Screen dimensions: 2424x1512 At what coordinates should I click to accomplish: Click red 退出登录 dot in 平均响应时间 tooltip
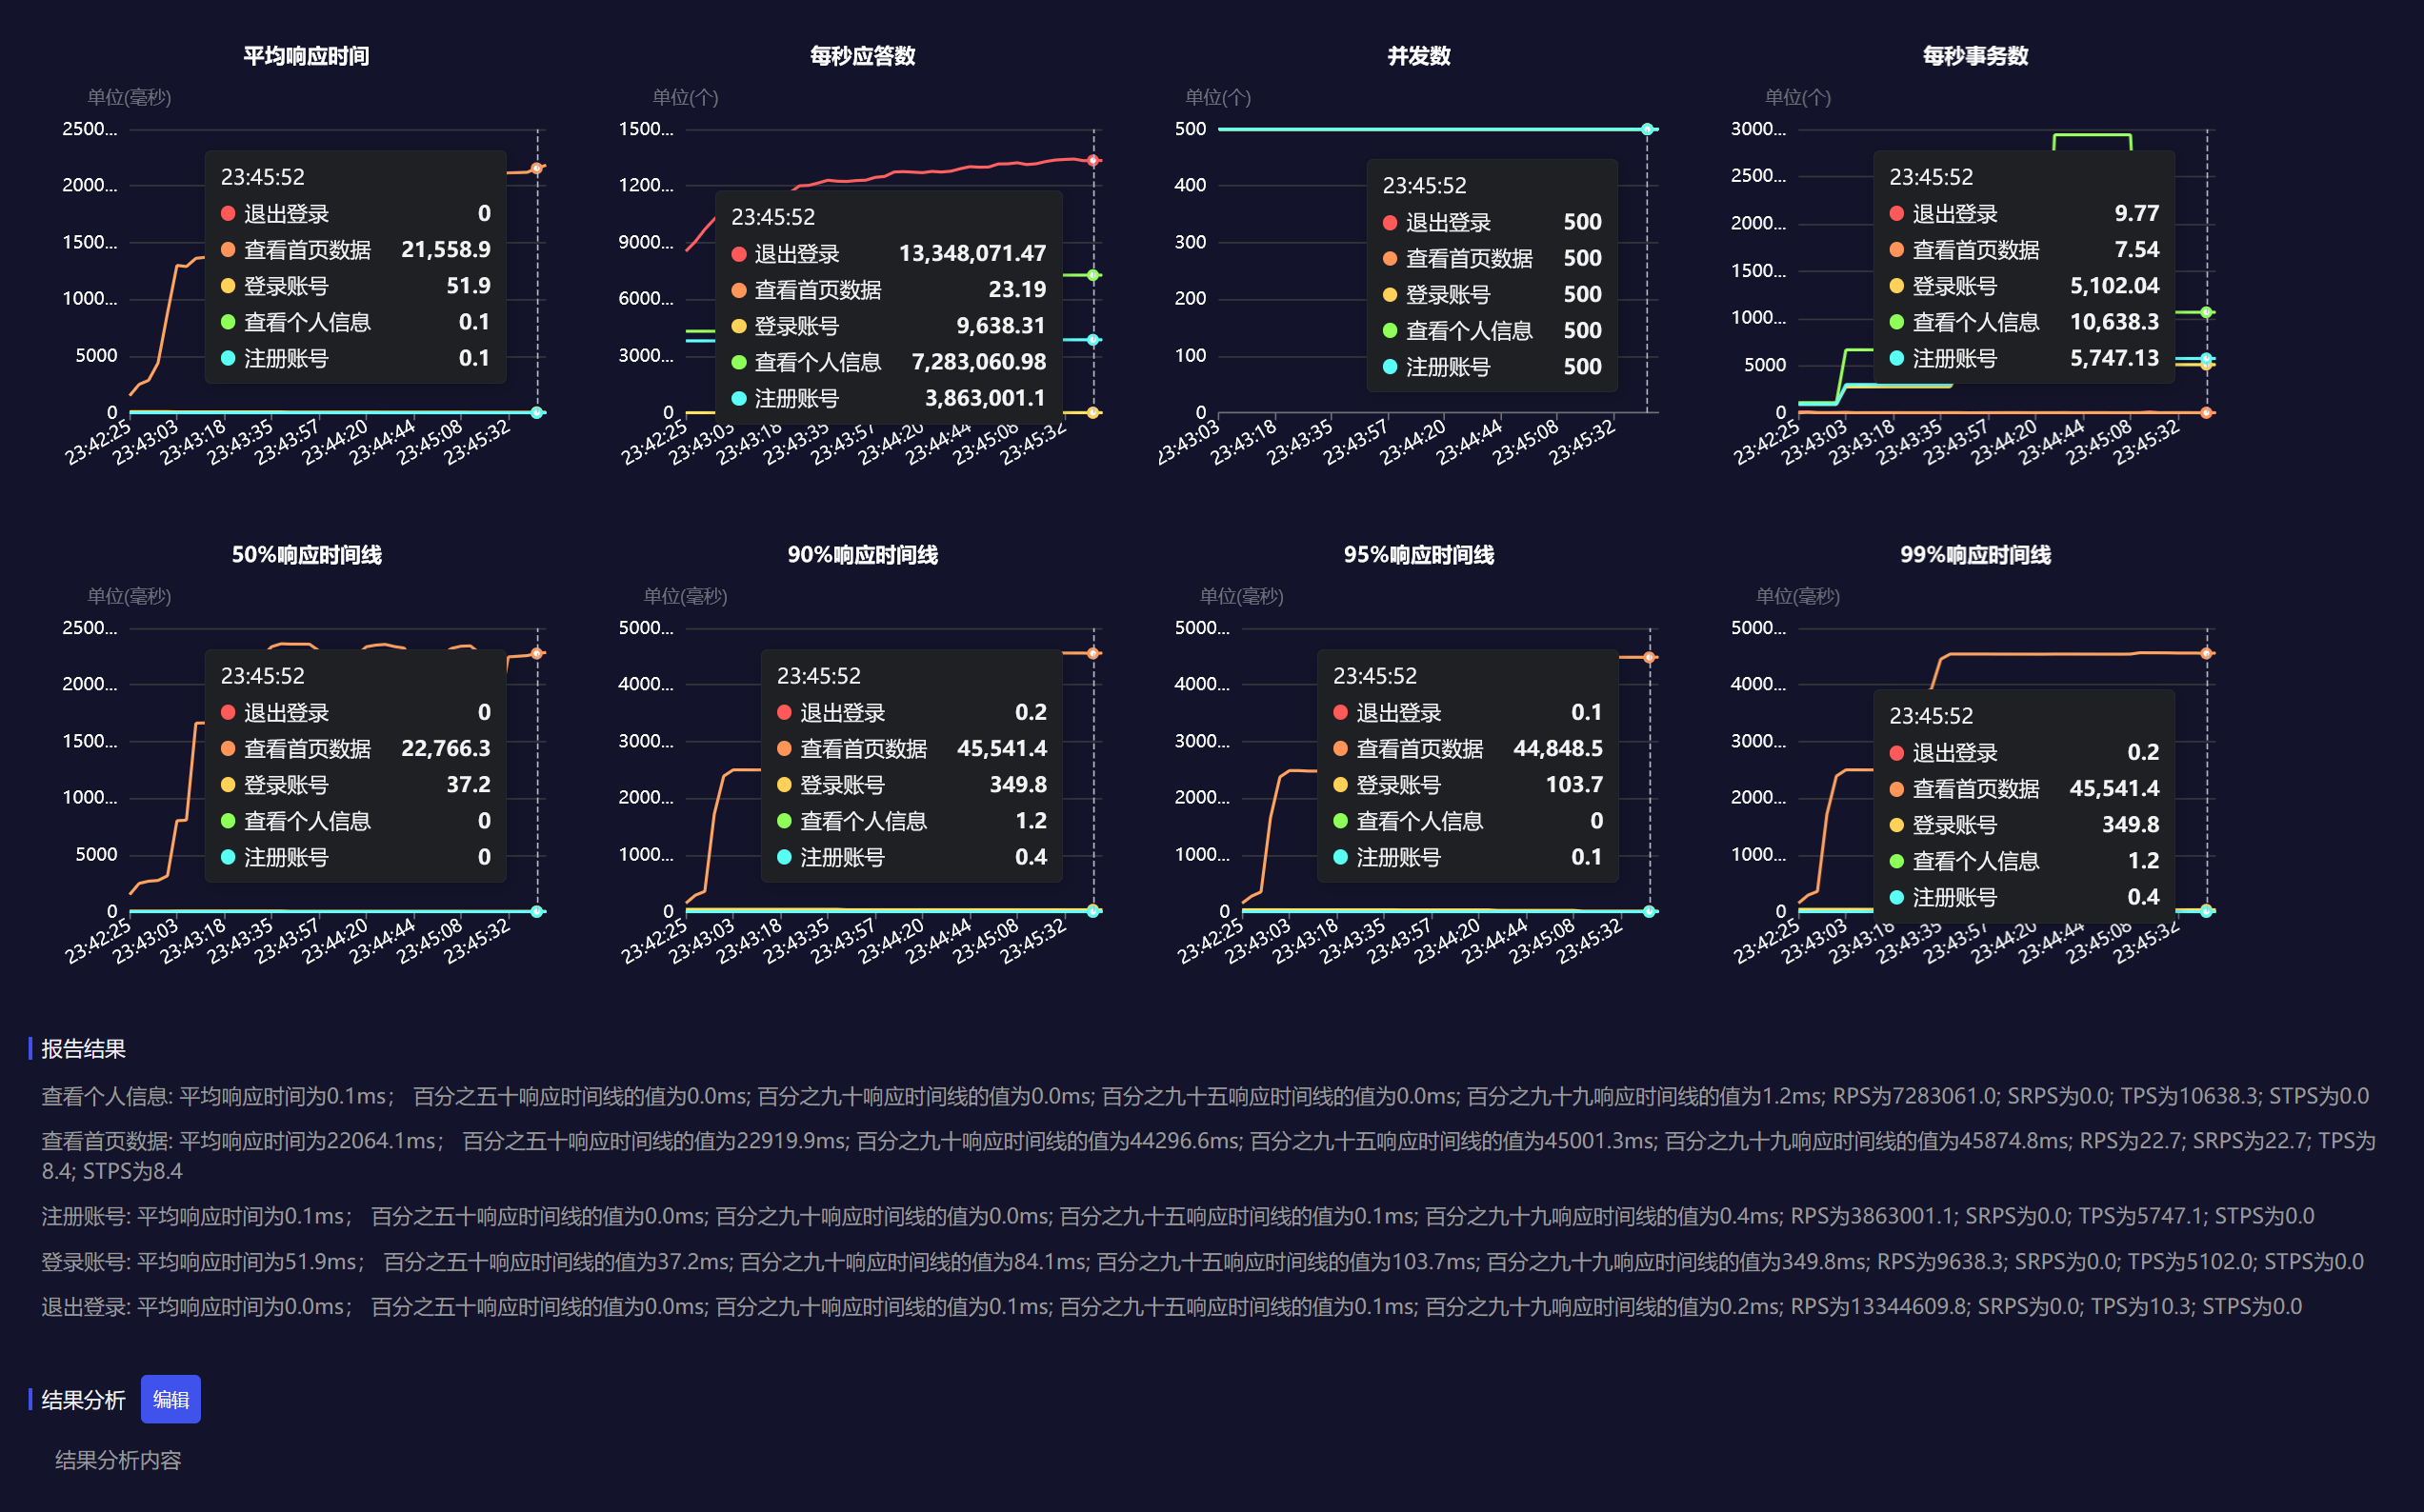coord(228,213)
